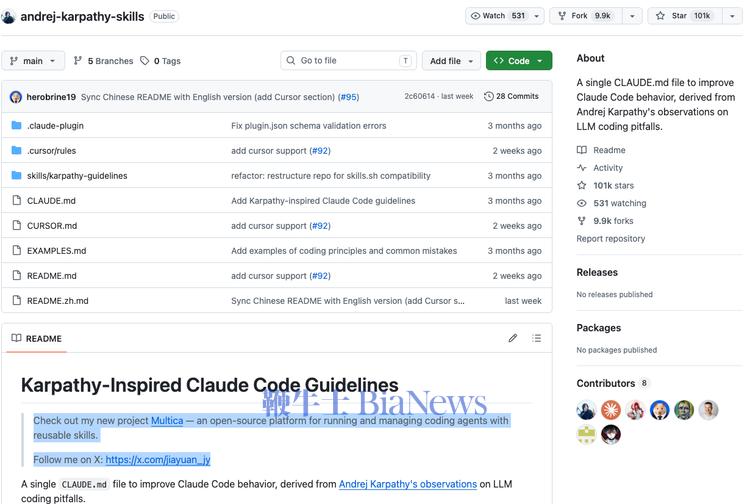Open the green Code dropdown
This screenshot has height=504, width=750.
pos(519,61)
